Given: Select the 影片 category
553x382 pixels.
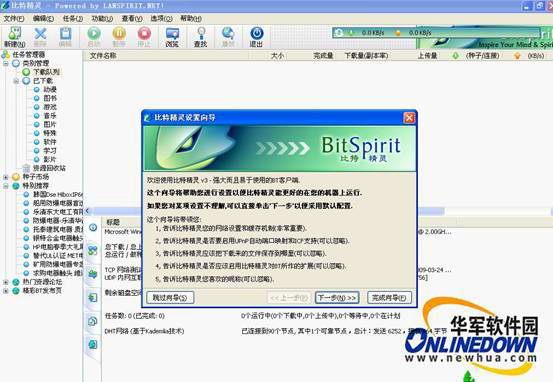Looking at the screenshot, I should [x=50, y=159].
